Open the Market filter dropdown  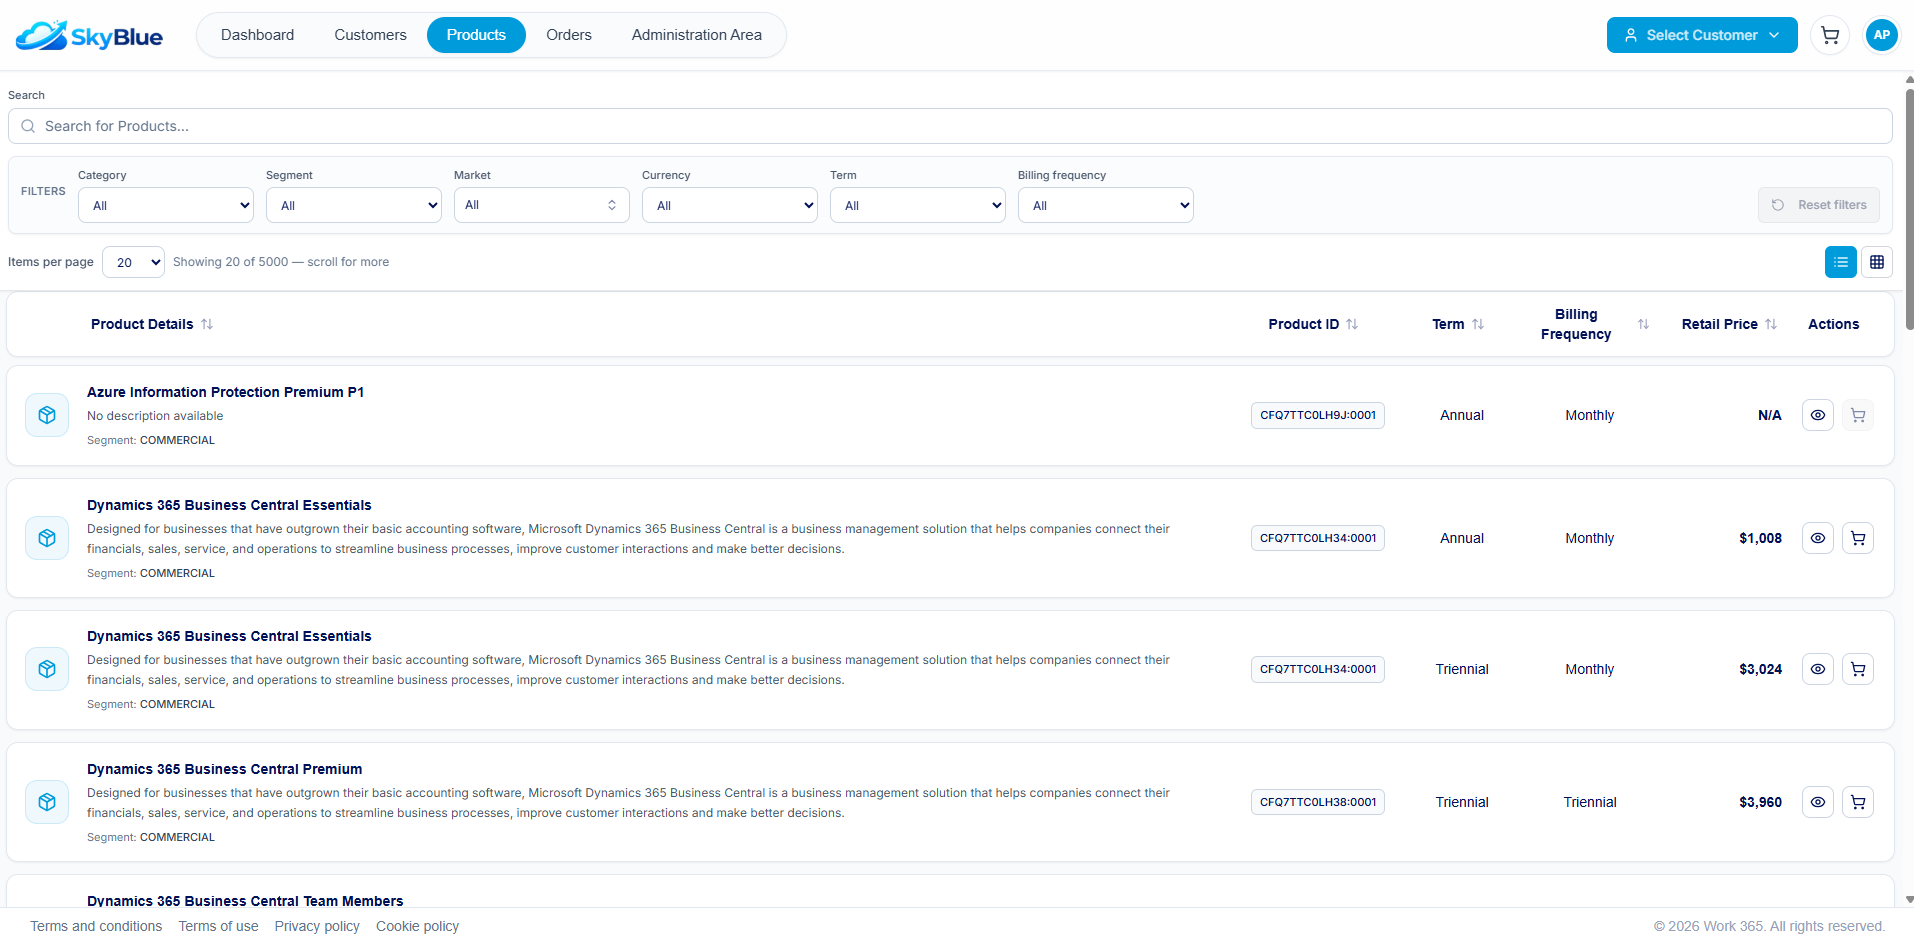pos(542,205)
